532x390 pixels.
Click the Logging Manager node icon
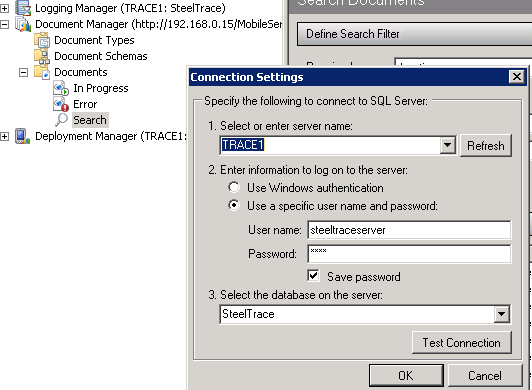pos(23,8)
